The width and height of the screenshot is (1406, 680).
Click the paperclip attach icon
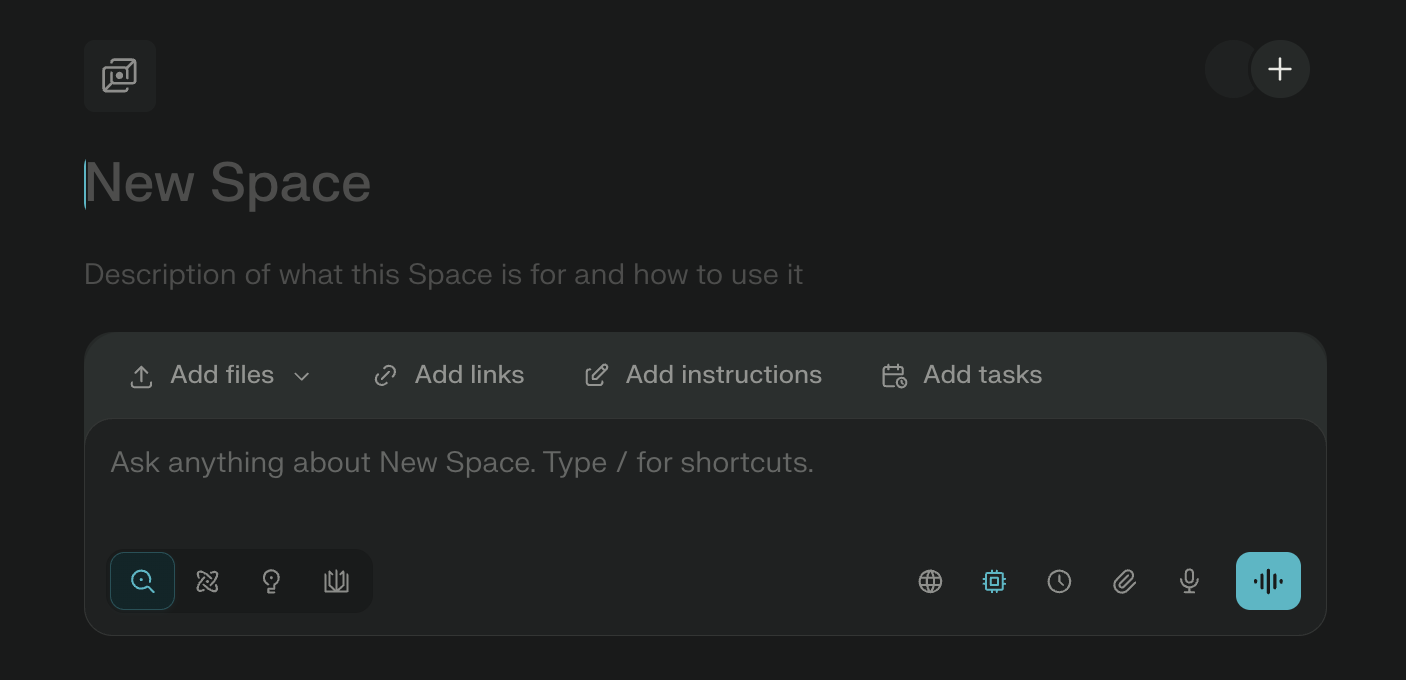click(x=1124, y=581)
